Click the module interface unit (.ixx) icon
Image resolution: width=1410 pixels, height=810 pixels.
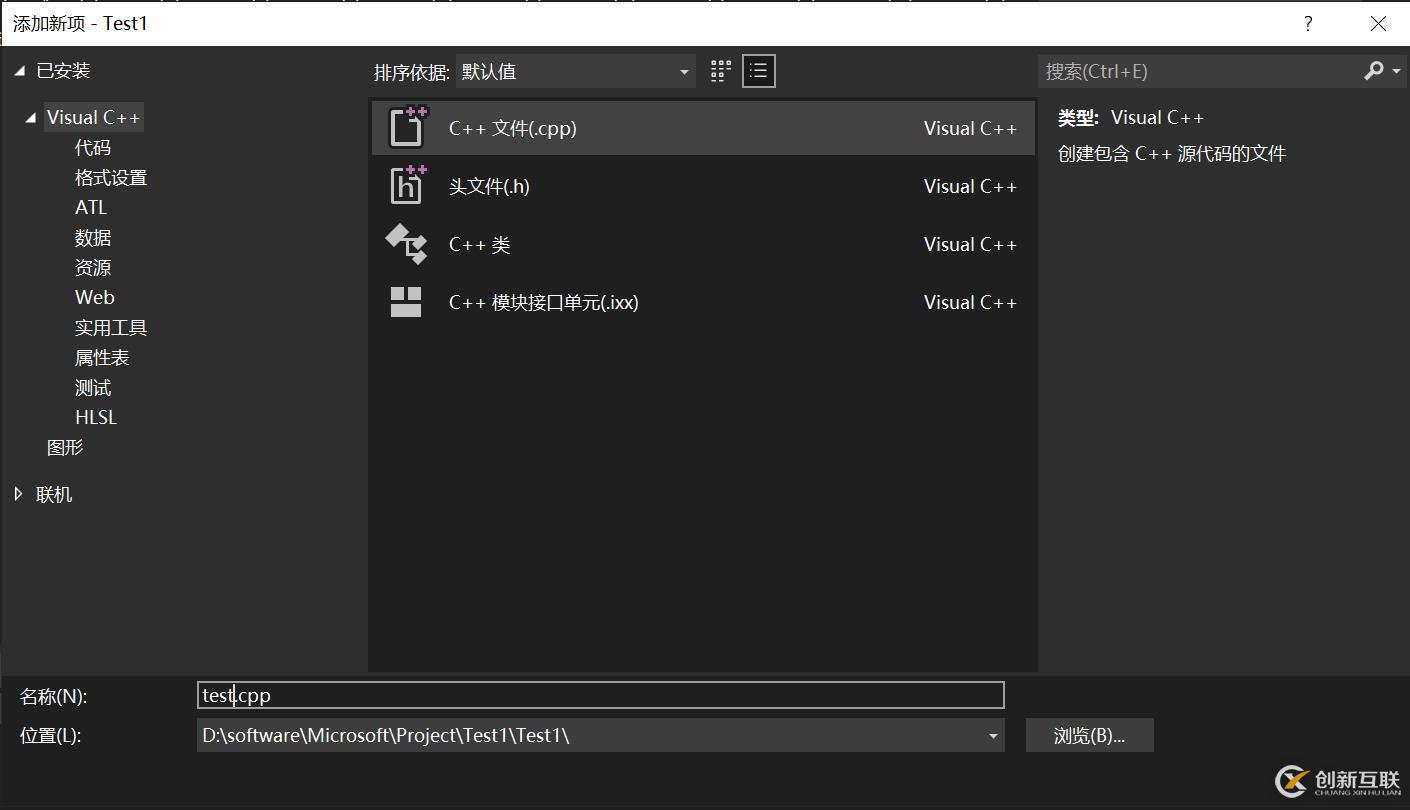click(x=406, y=302)
